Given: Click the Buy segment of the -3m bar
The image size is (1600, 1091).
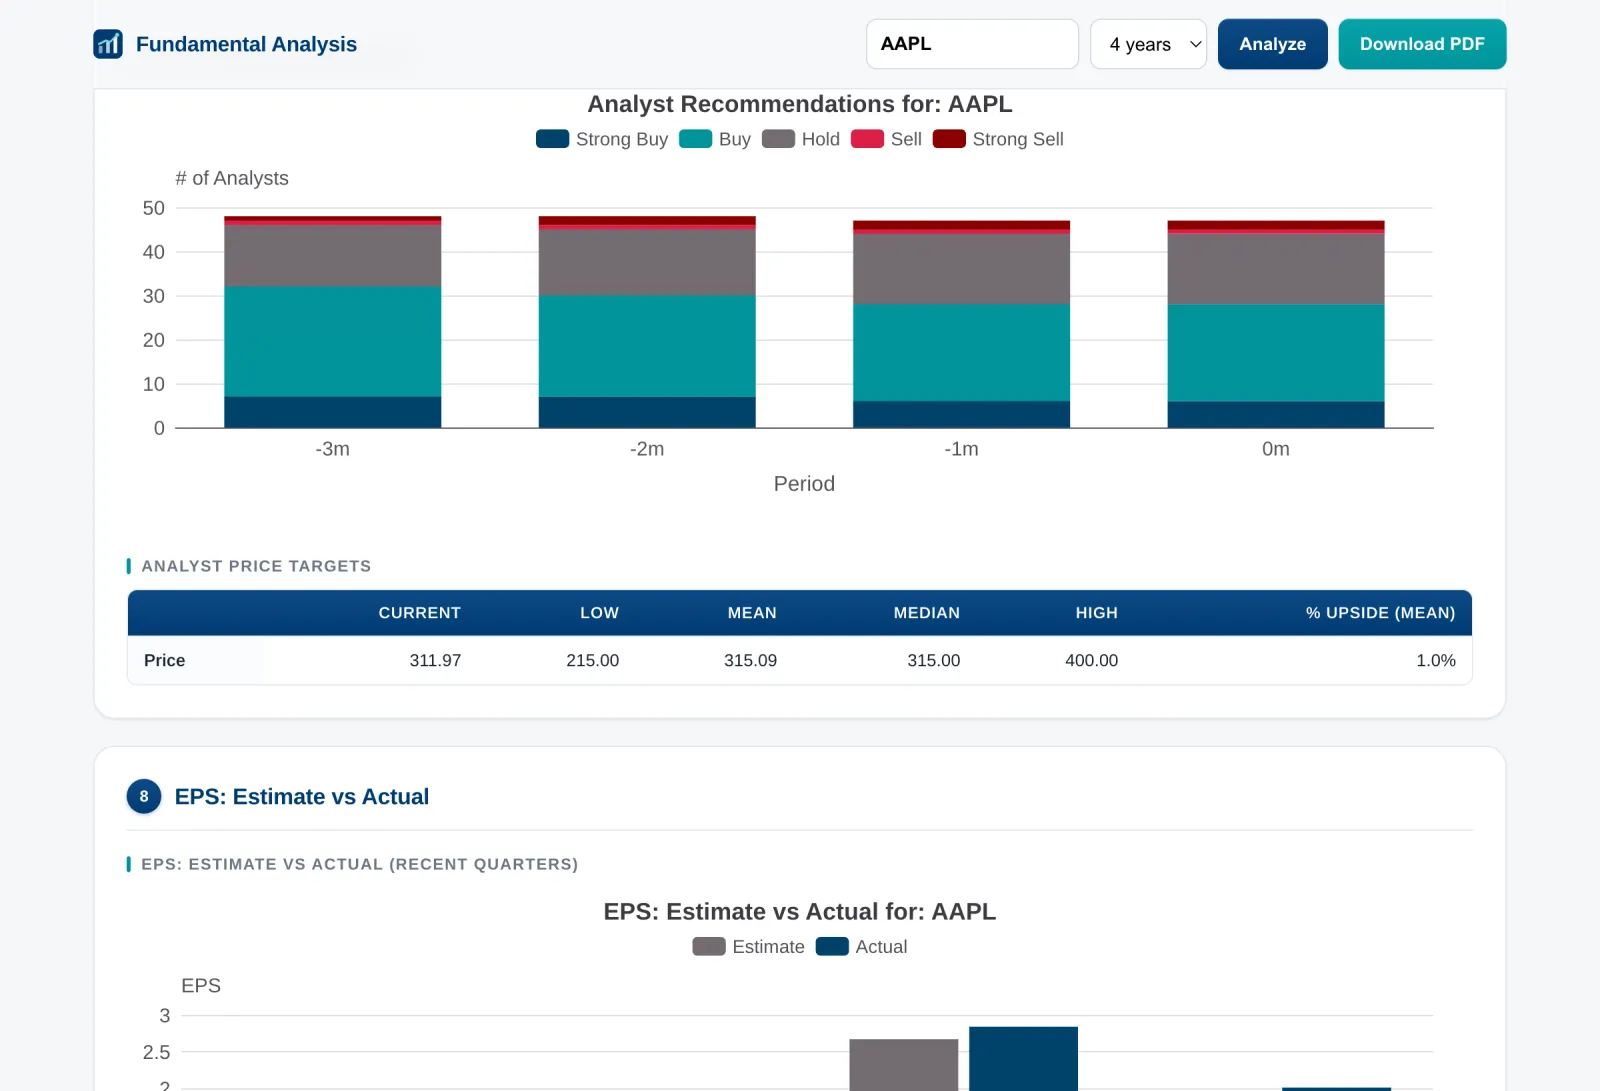Looking at the screenshot, I should pyautogui.click(x=332, y=342).
